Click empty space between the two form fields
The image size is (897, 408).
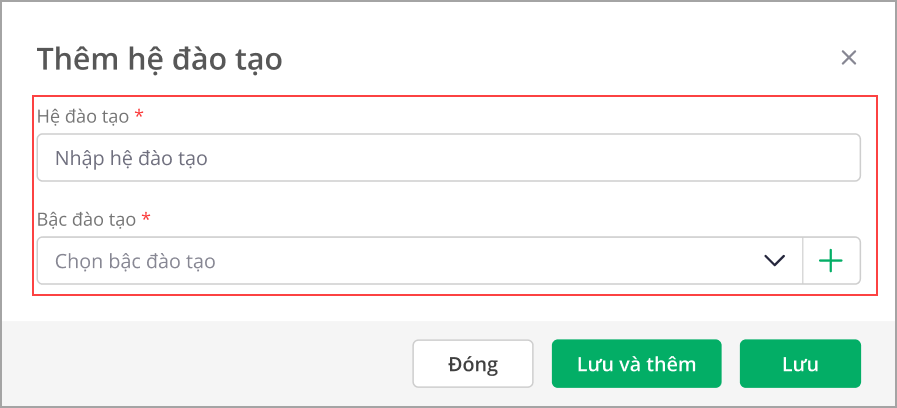450,196
